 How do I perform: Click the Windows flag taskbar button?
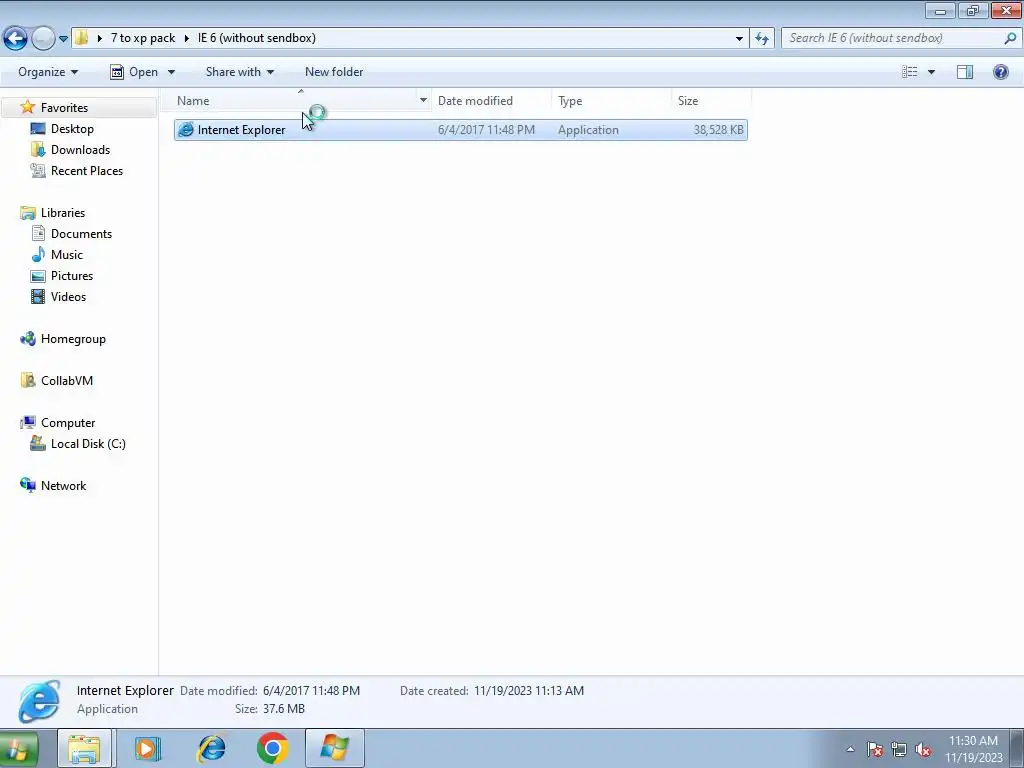coord(334,748)
